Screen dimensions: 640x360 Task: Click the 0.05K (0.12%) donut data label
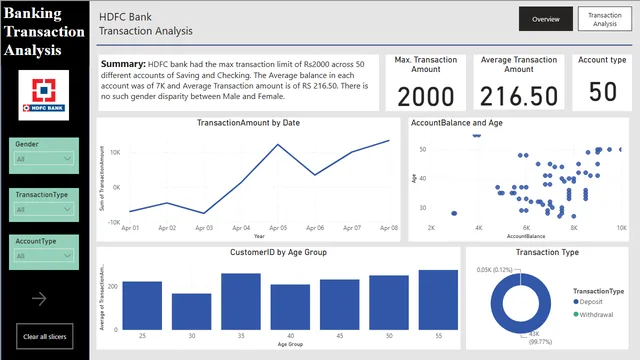coord(494,270)
